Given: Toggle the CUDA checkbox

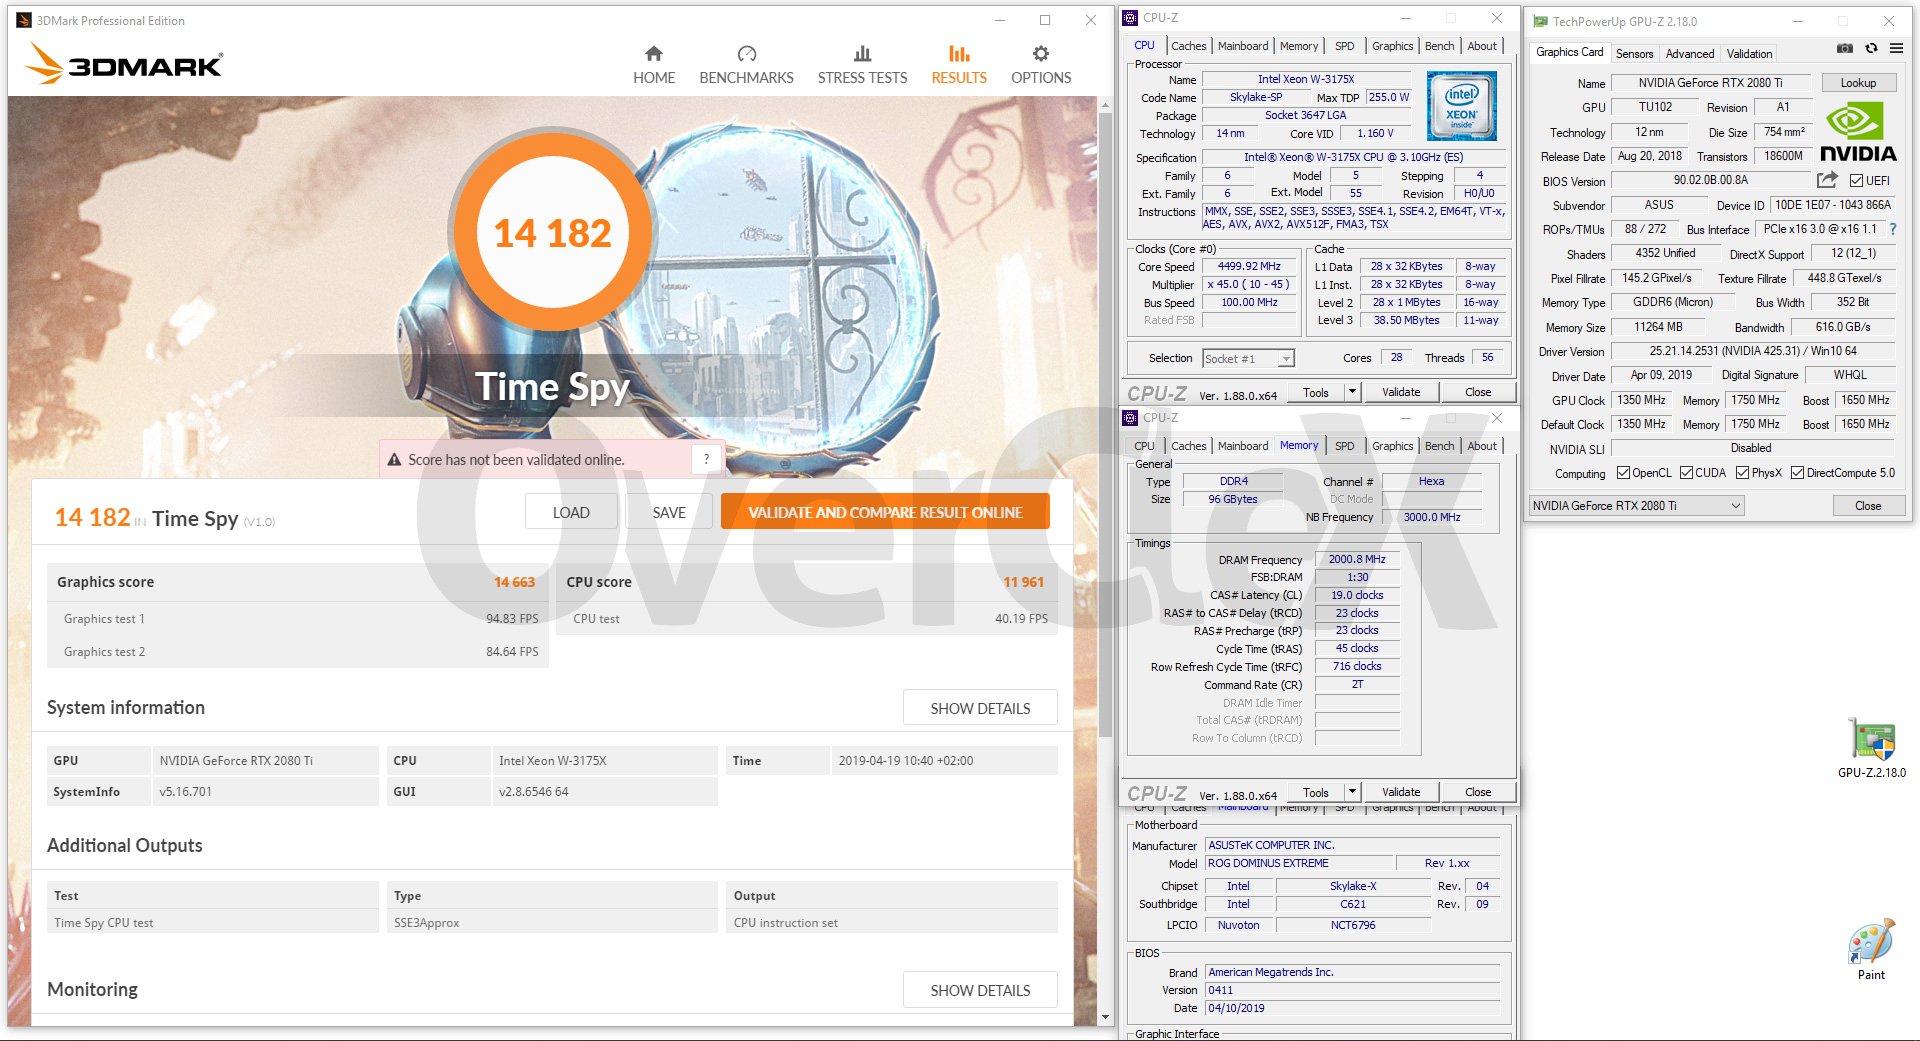Looking at the screenshot, I should point(1686,473).
